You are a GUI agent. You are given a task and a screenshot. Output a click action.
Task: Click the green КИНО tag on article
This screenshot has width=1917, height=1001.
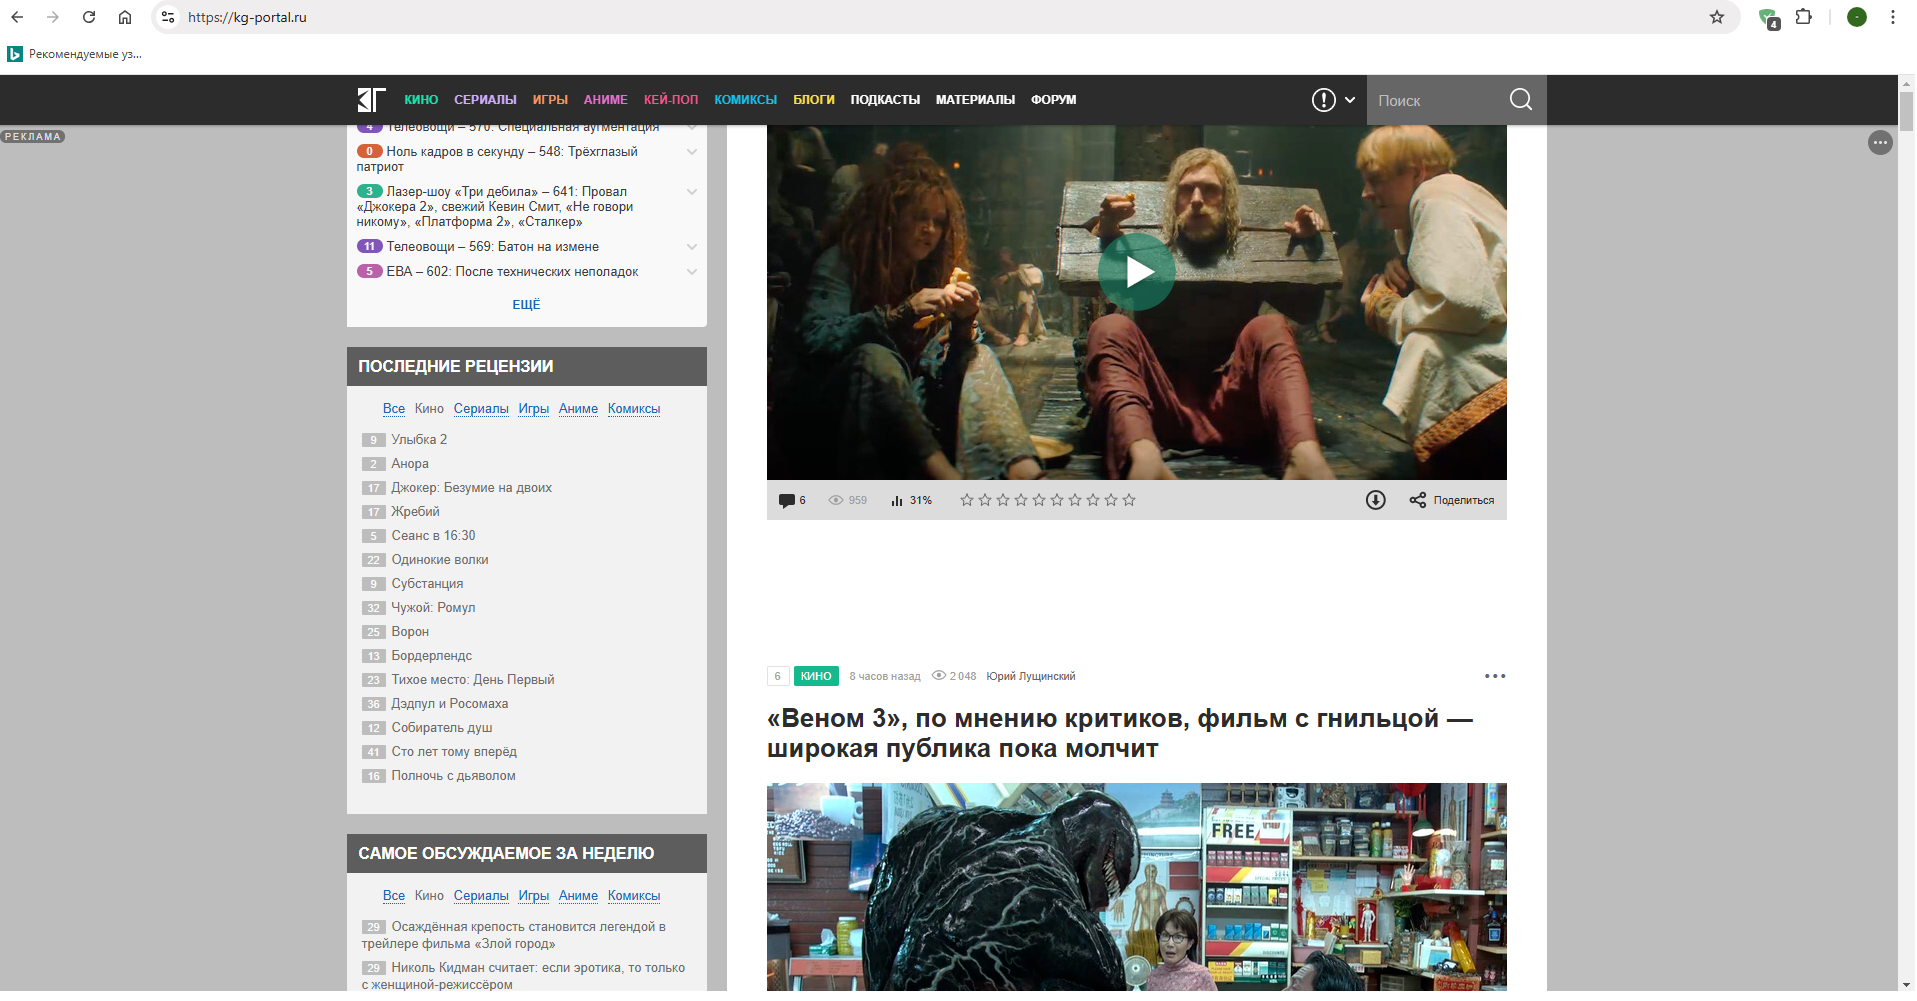tap(816, 676)
